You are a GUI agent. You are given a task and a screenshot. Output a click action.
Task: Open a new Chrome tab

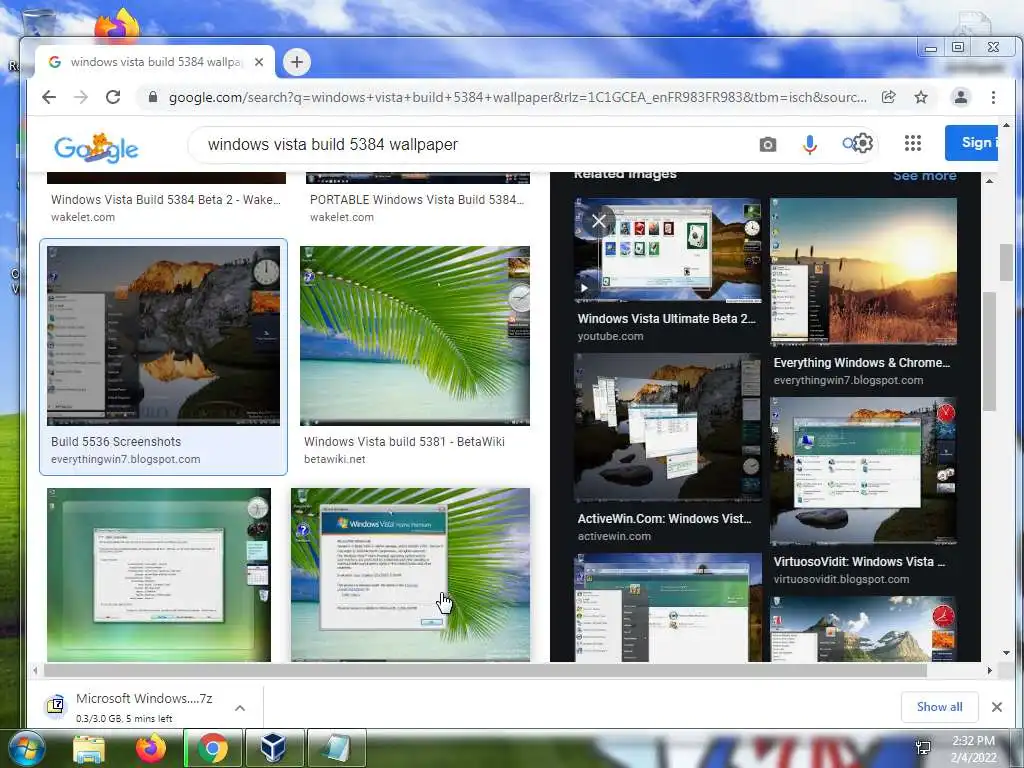(x=296, y=62)
